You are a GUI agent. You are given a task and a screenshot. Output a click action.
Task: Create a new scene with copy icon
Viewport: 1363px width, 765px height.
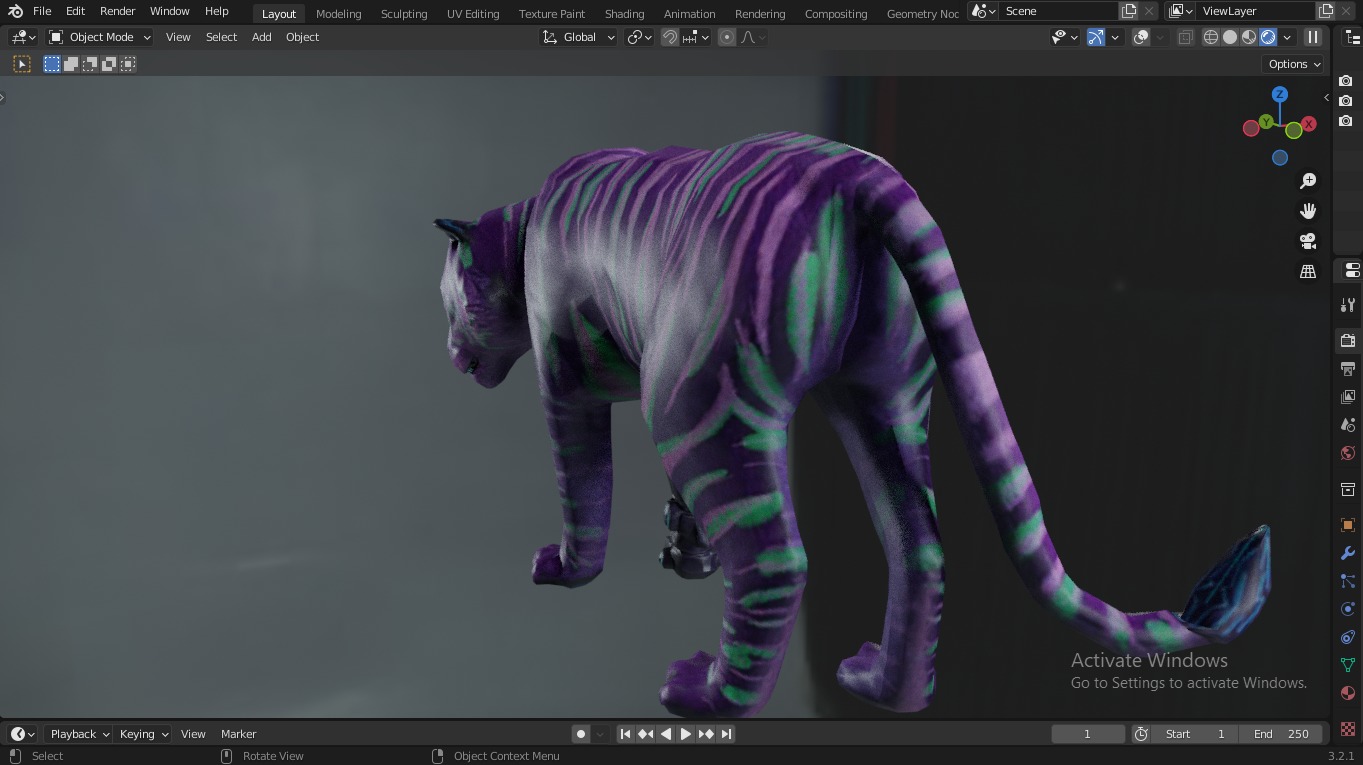(1129, 11)
